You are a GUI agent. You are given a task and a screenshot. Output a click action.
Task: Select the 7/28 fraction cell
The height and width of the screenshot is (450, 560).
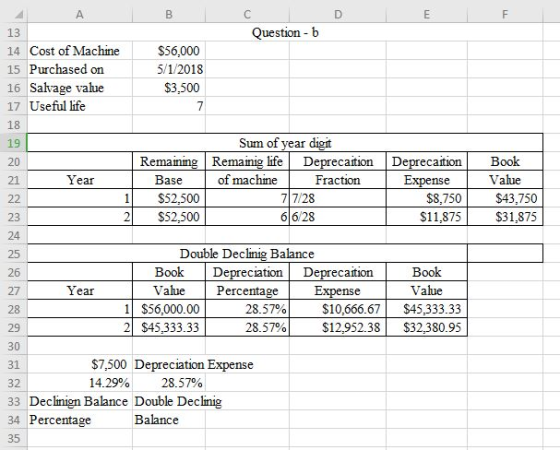(338, 198)
